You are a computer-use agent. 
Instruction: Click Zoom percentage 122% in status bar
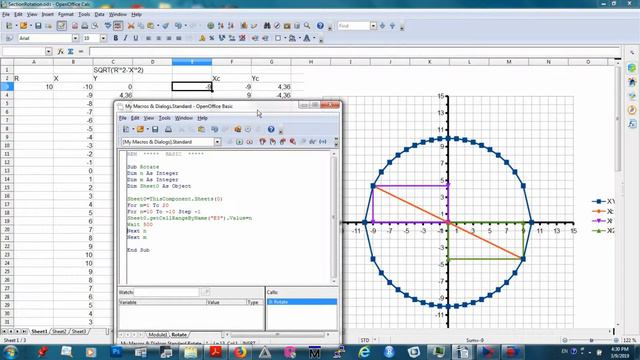point(629,340)
